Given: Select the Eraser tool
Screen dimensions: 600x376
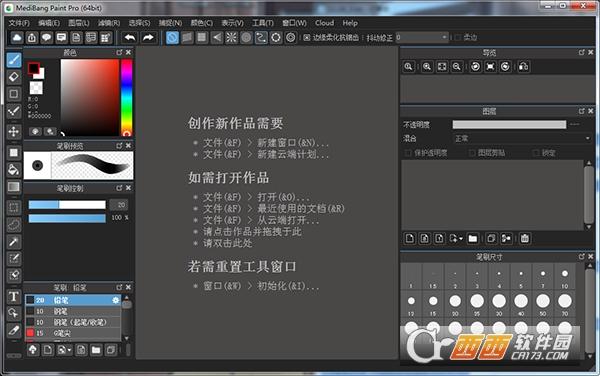Looking at the screenshot, I should tap(14, 77).
